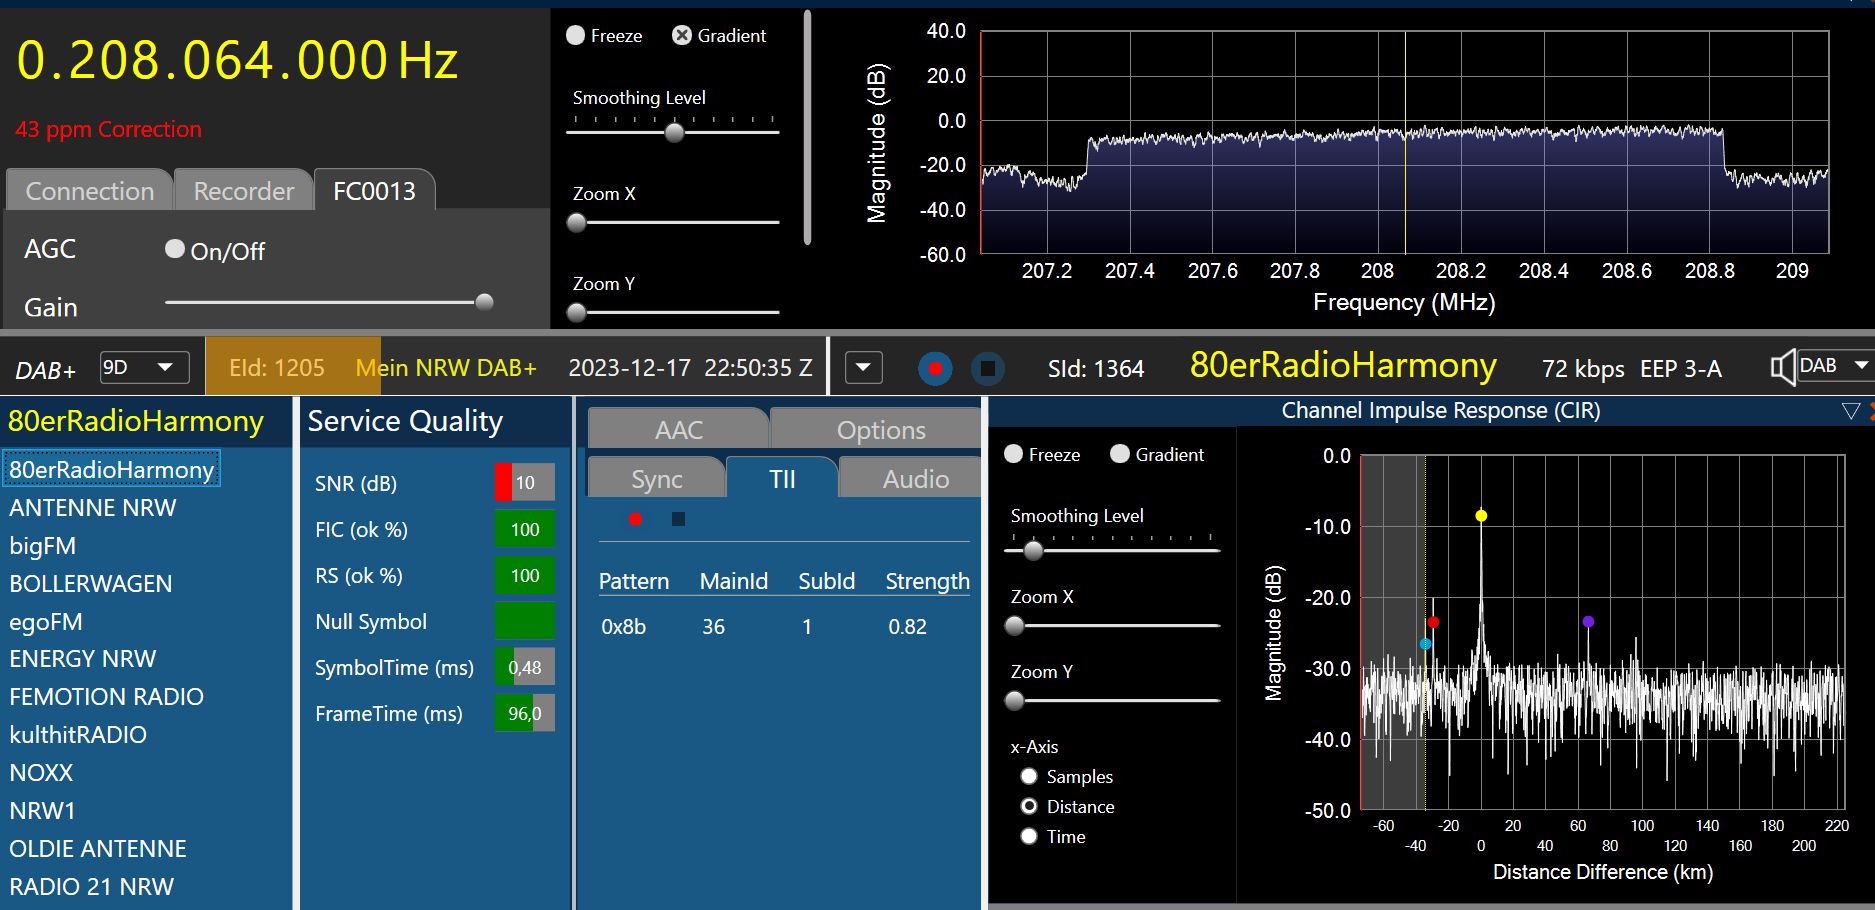Switch to the Sync tab
This screenshot has width=1875, height=910.
[x=657, y=479]
